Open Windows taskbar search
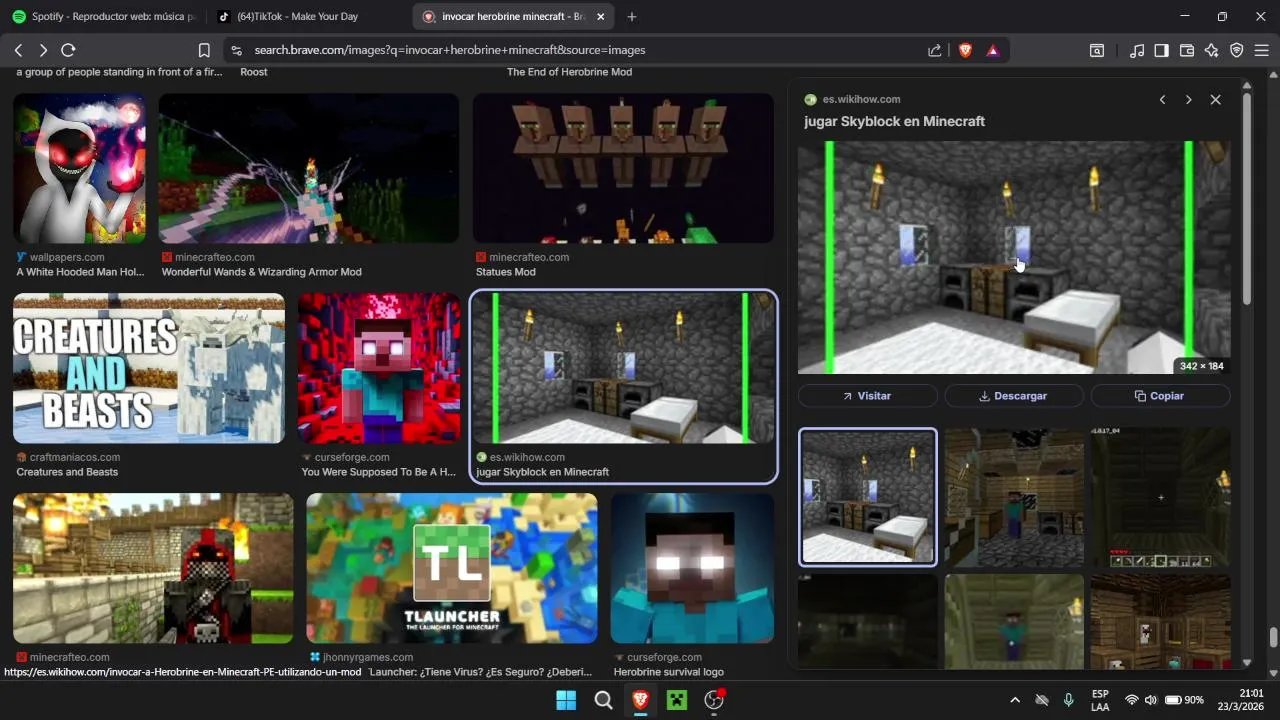 (603, 700)
